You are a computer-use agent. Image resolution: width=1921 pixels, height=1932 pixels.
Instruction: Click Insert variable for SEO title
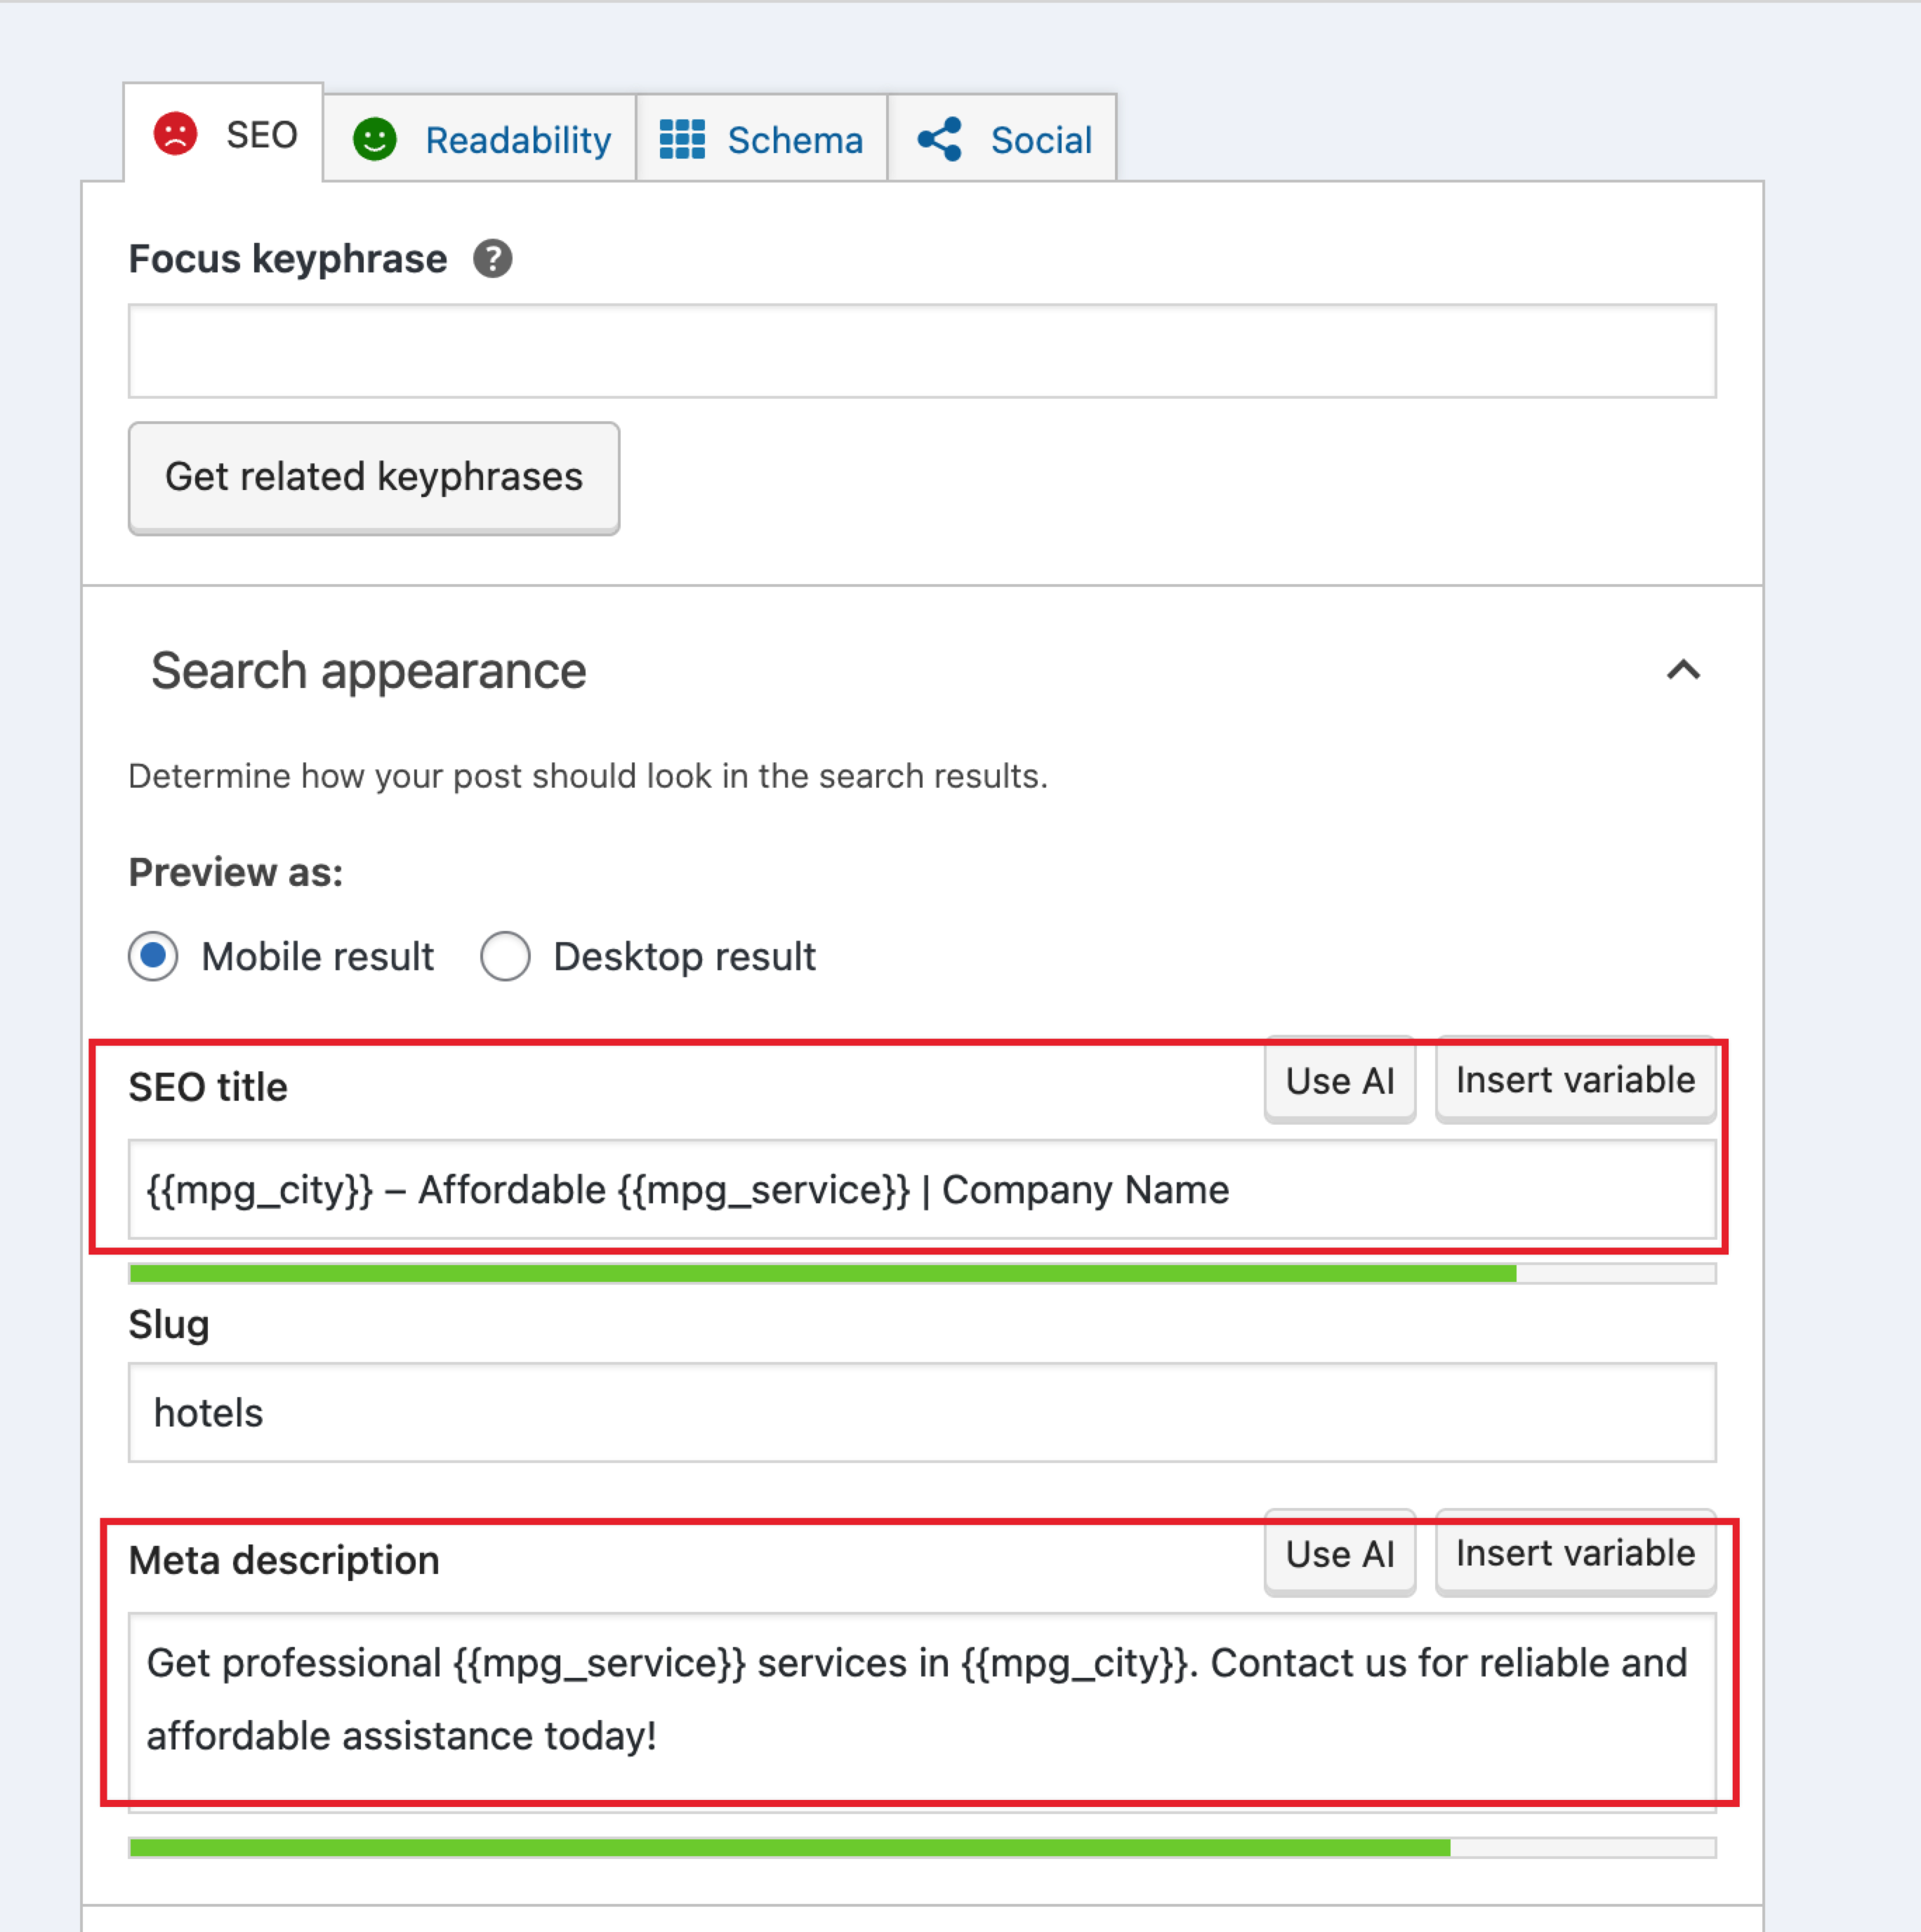[x=1574, y=1081]
